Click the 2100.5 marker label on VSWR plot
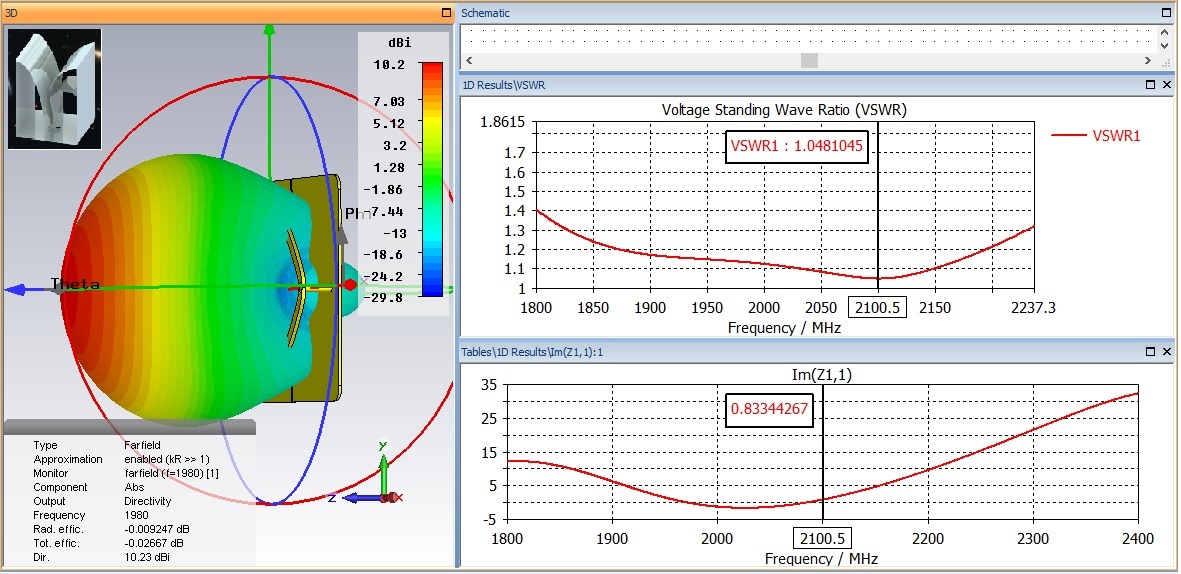 pyautogui.click(x=877, y=307)
